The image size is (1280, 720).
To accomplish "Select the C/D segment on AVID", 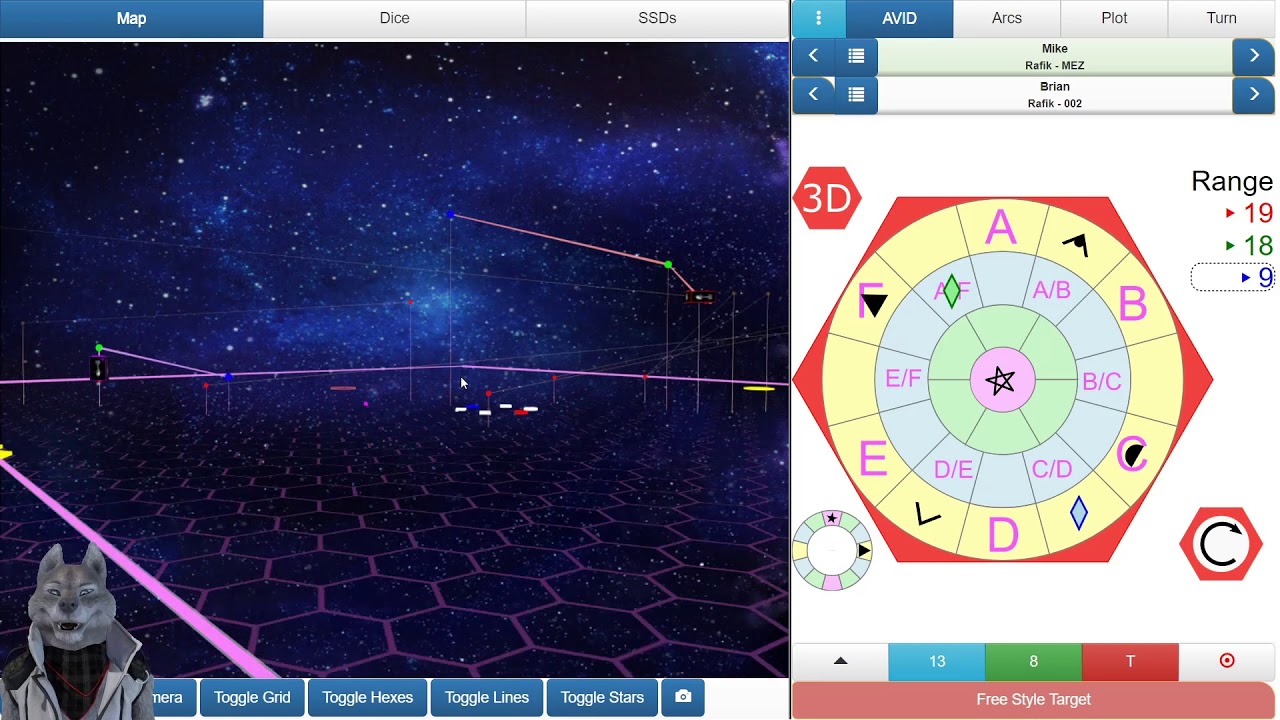I will pos(1052,469).
